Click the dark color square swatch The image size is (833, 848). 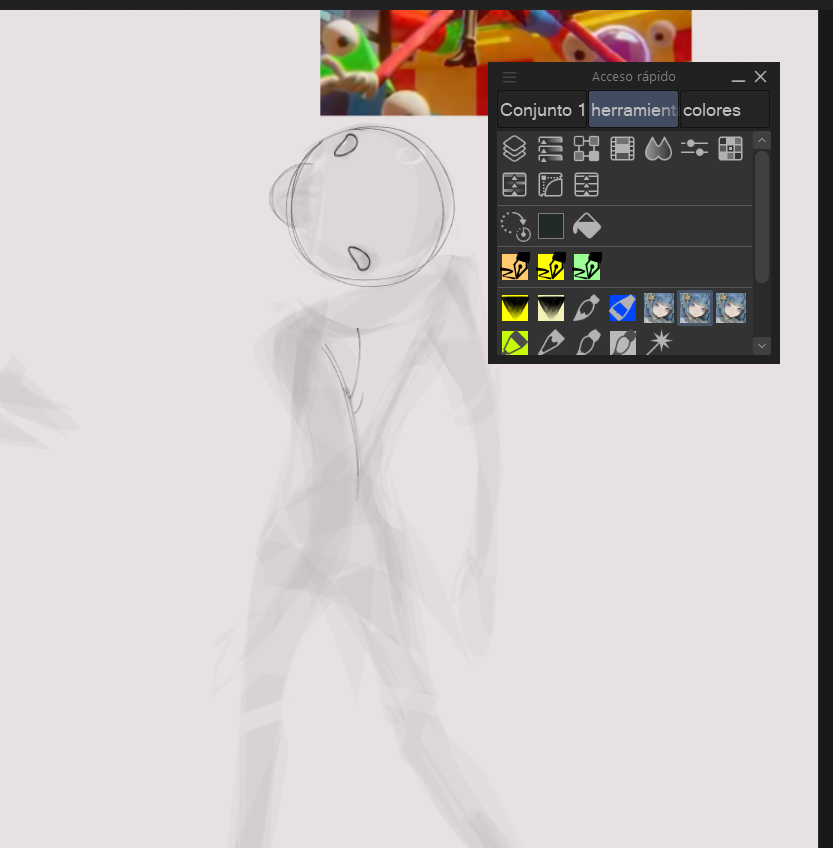click(x=551, y=226)
